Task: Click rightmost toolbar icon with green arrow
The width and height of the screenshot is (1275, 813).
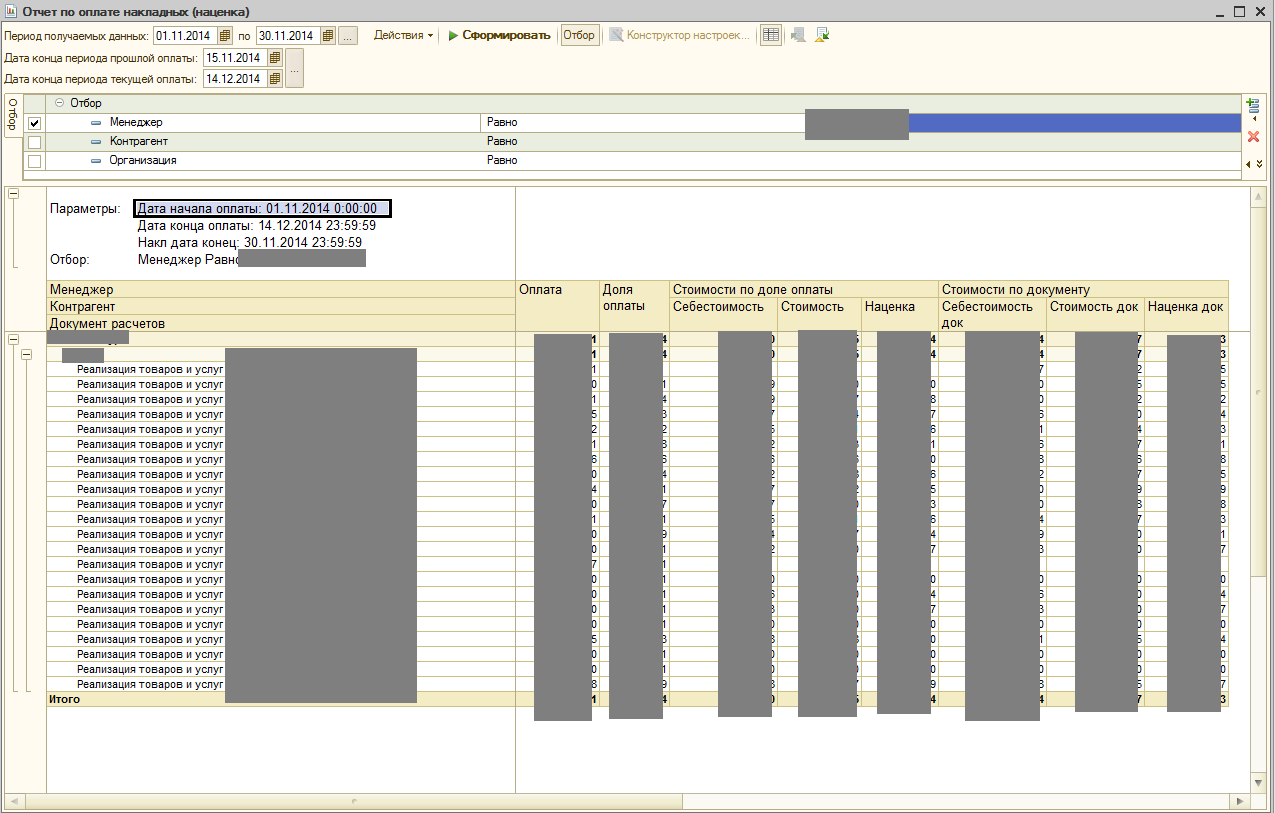Action: (x=822, y=35)
